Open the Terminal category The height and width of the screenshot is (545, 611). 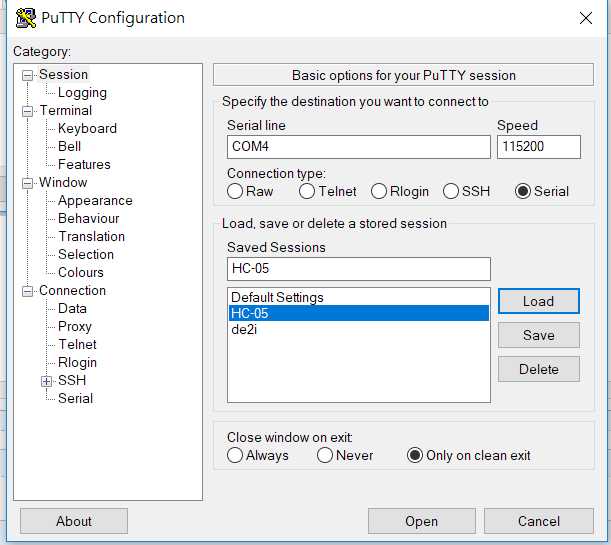pyautogui.click(x=66, y=111)
